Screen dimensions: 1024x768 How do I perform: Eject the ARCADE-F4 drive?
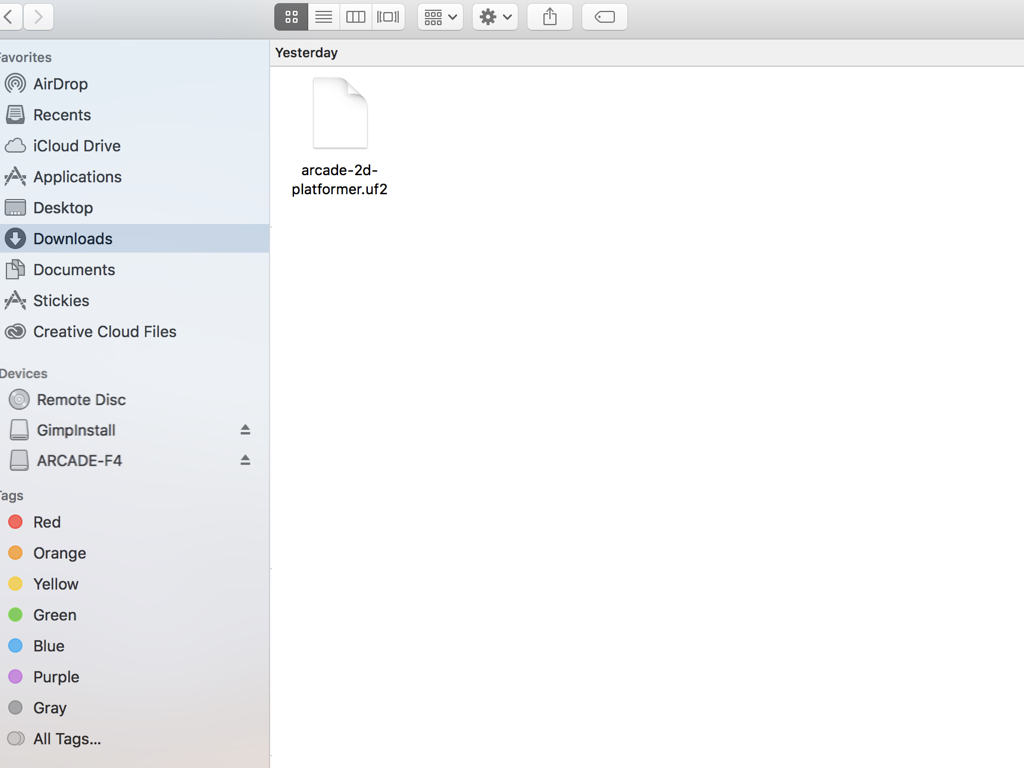(245, 460)
